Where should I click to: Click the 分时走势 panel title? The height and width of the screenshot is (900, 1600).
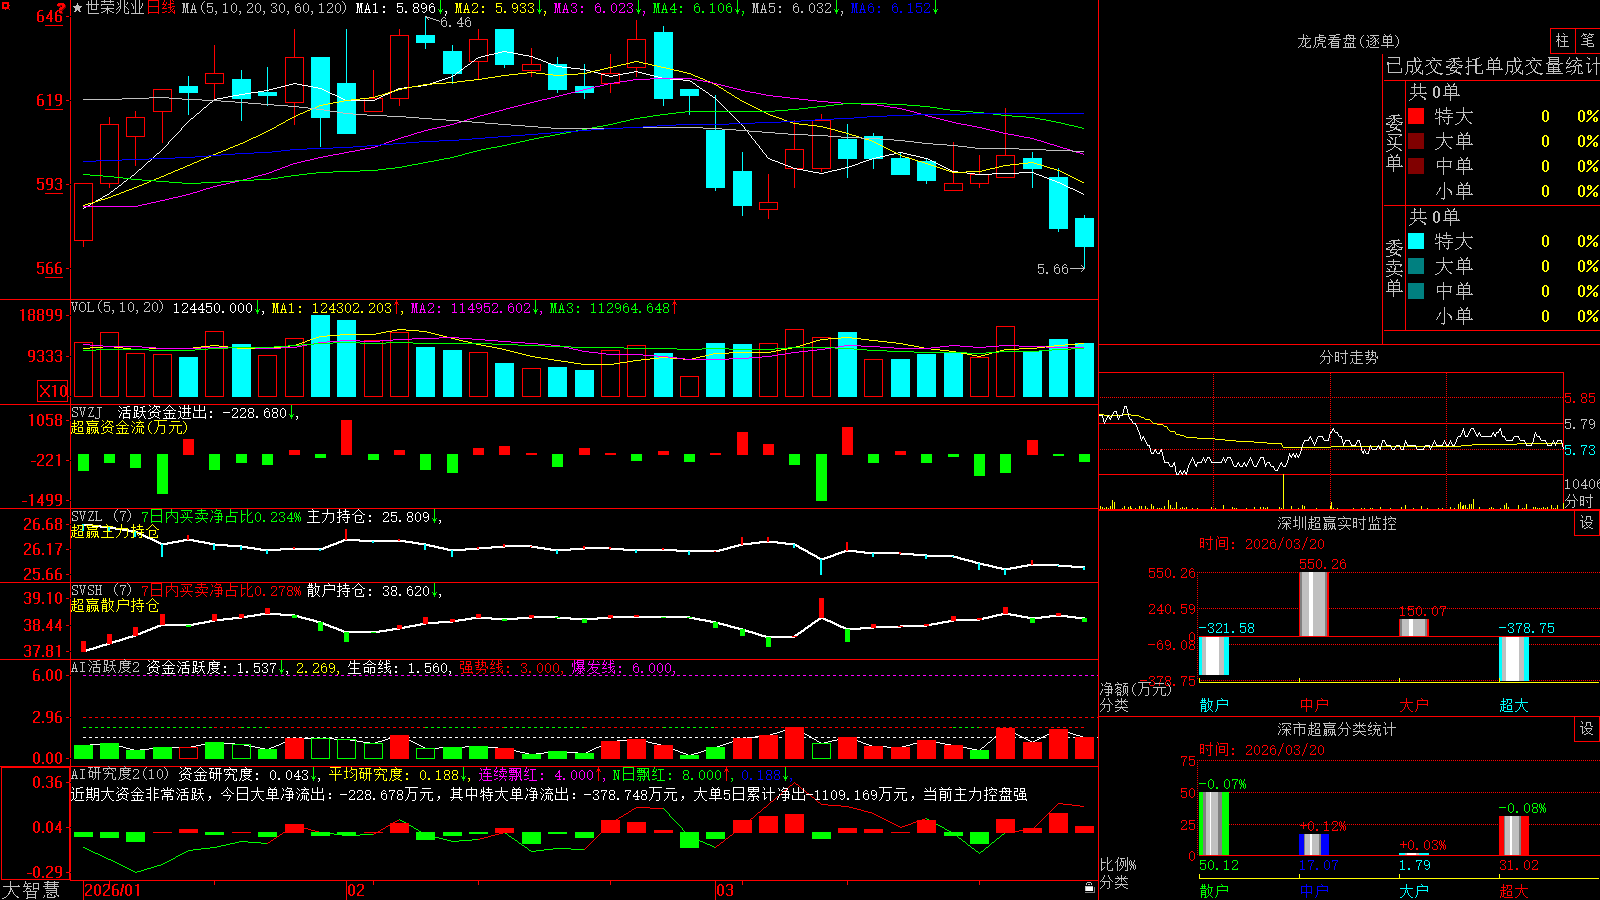coord(1348,357)
